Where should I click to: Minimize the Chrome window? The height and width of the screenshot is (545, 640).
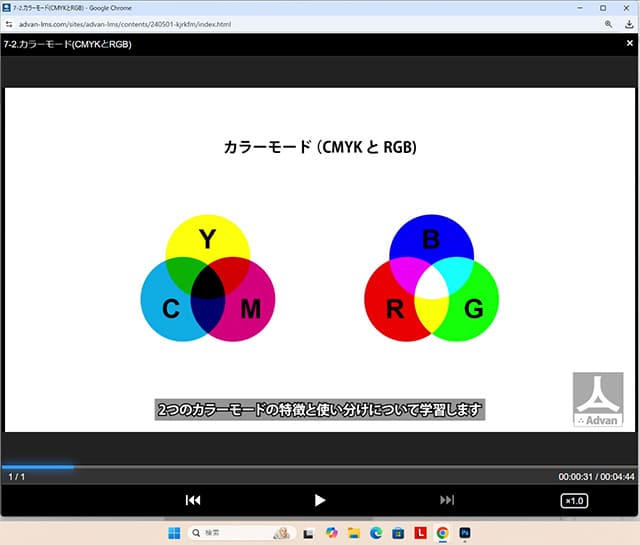click(x=580, y=8)
